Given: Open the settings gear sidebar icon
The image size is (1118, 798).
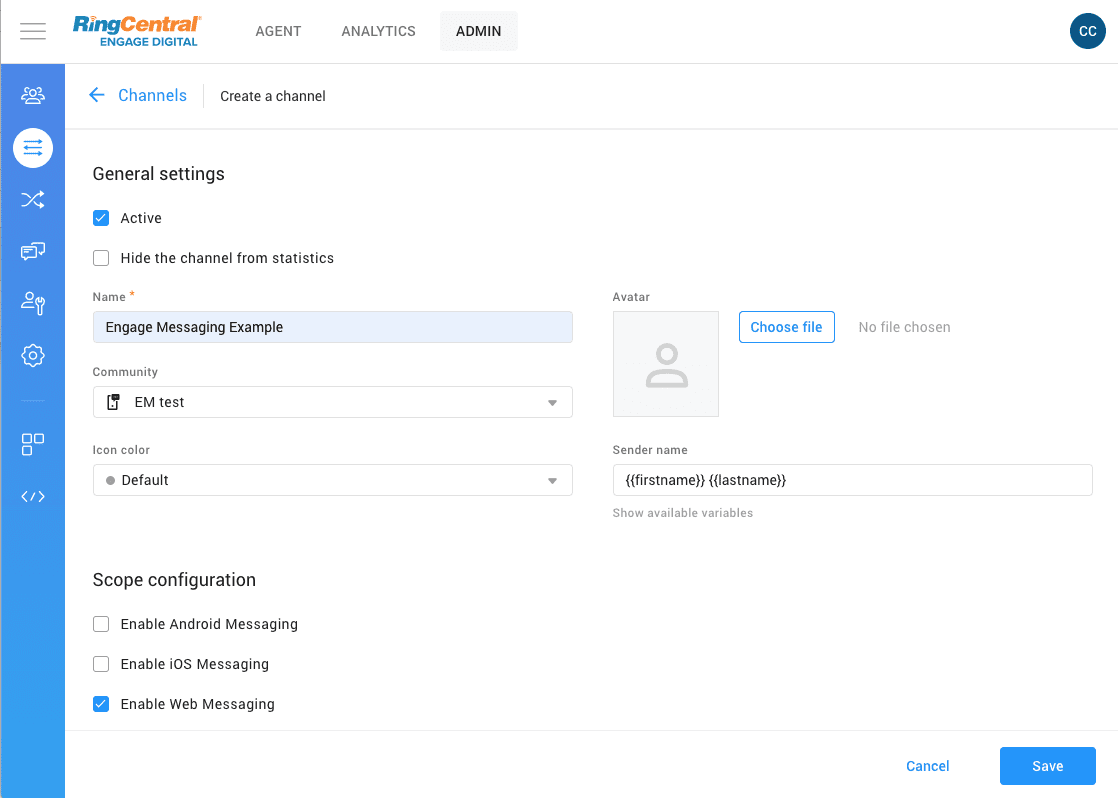Looking at the screenshot, I should tap(33, 355).
